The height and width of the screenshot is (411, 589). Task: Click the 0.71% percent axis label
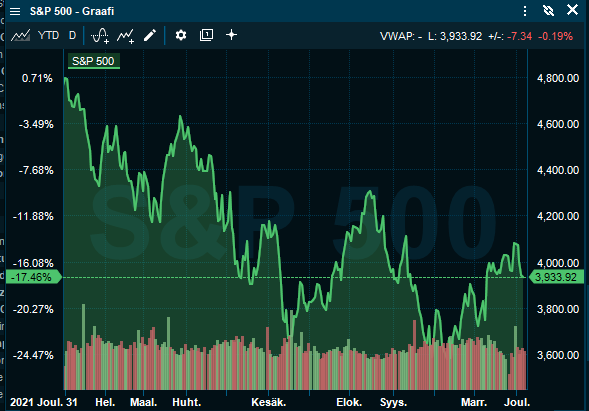37,78
